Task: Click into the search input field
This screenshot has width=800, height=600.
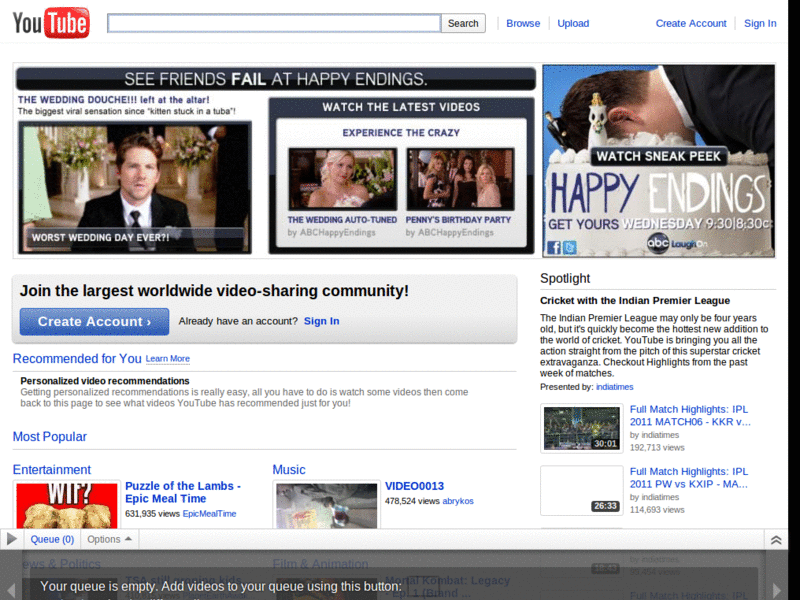Action: pyautogui.click(x=274, y=23)
